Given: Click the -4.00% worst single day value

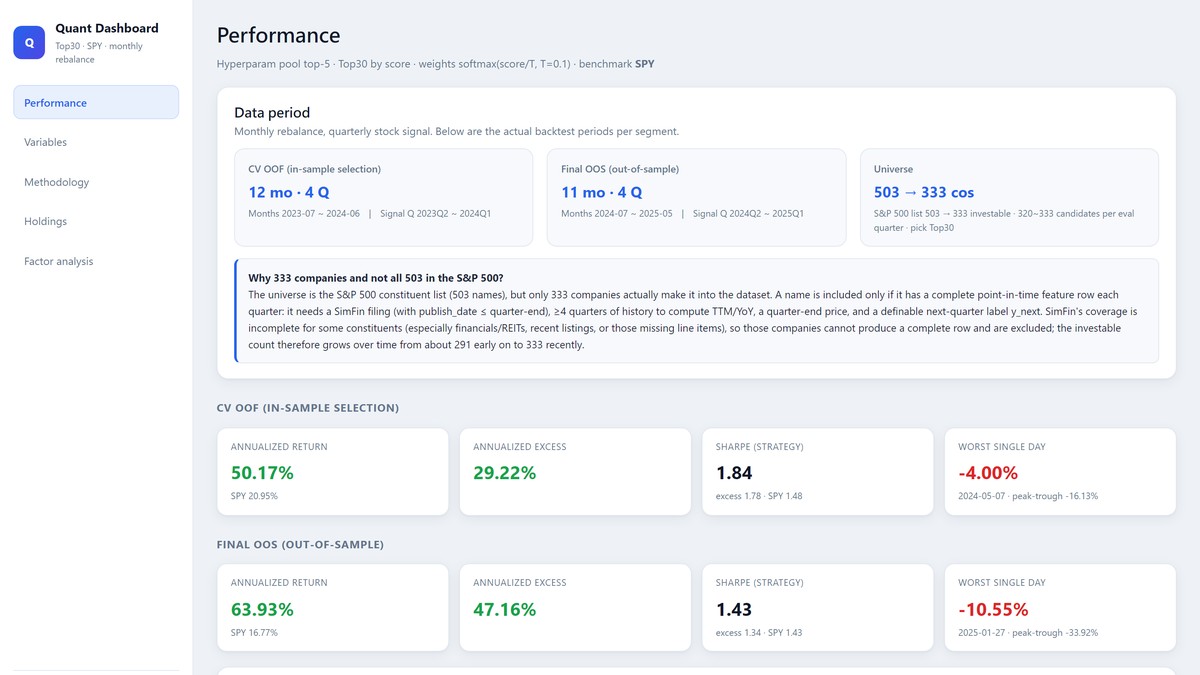Looking at the screenshot, I should point(988,473).
